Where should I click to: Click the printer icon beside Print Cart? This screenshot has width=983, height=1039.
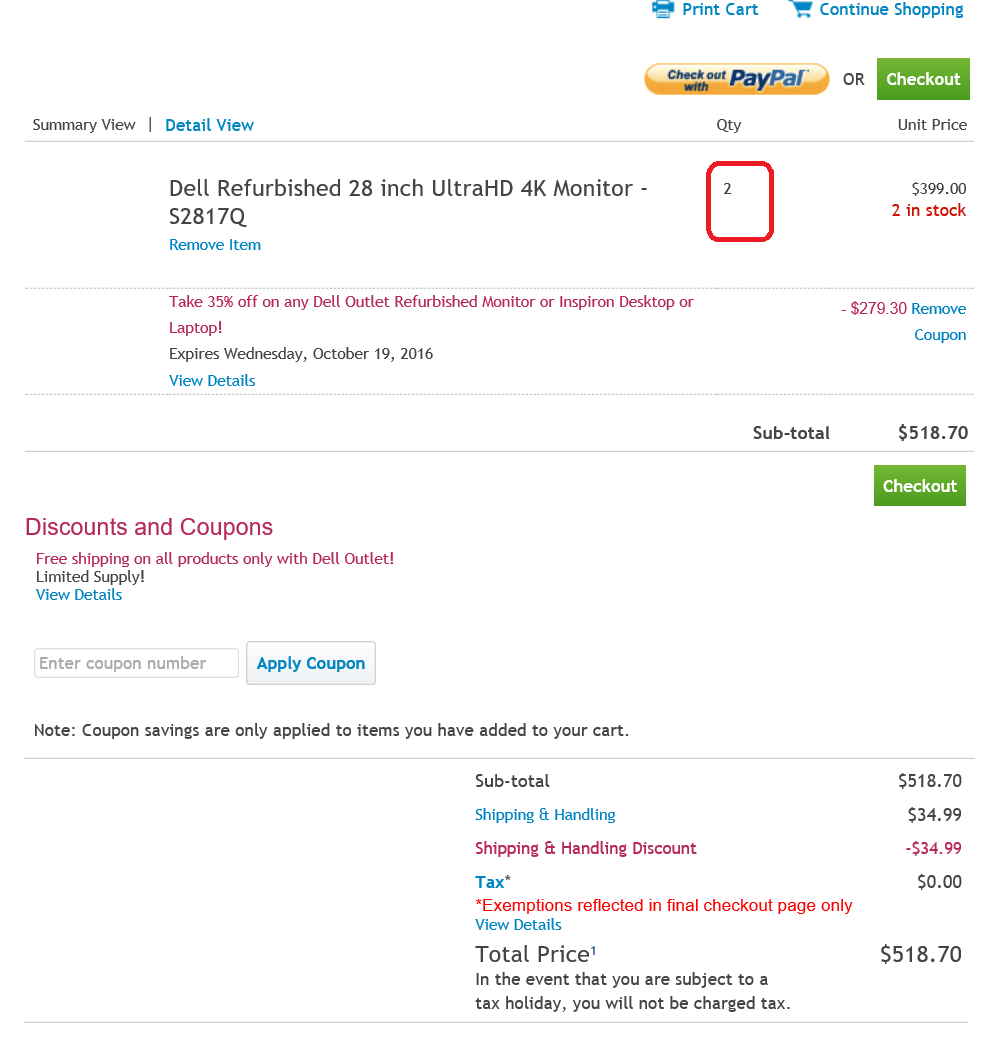663,9
